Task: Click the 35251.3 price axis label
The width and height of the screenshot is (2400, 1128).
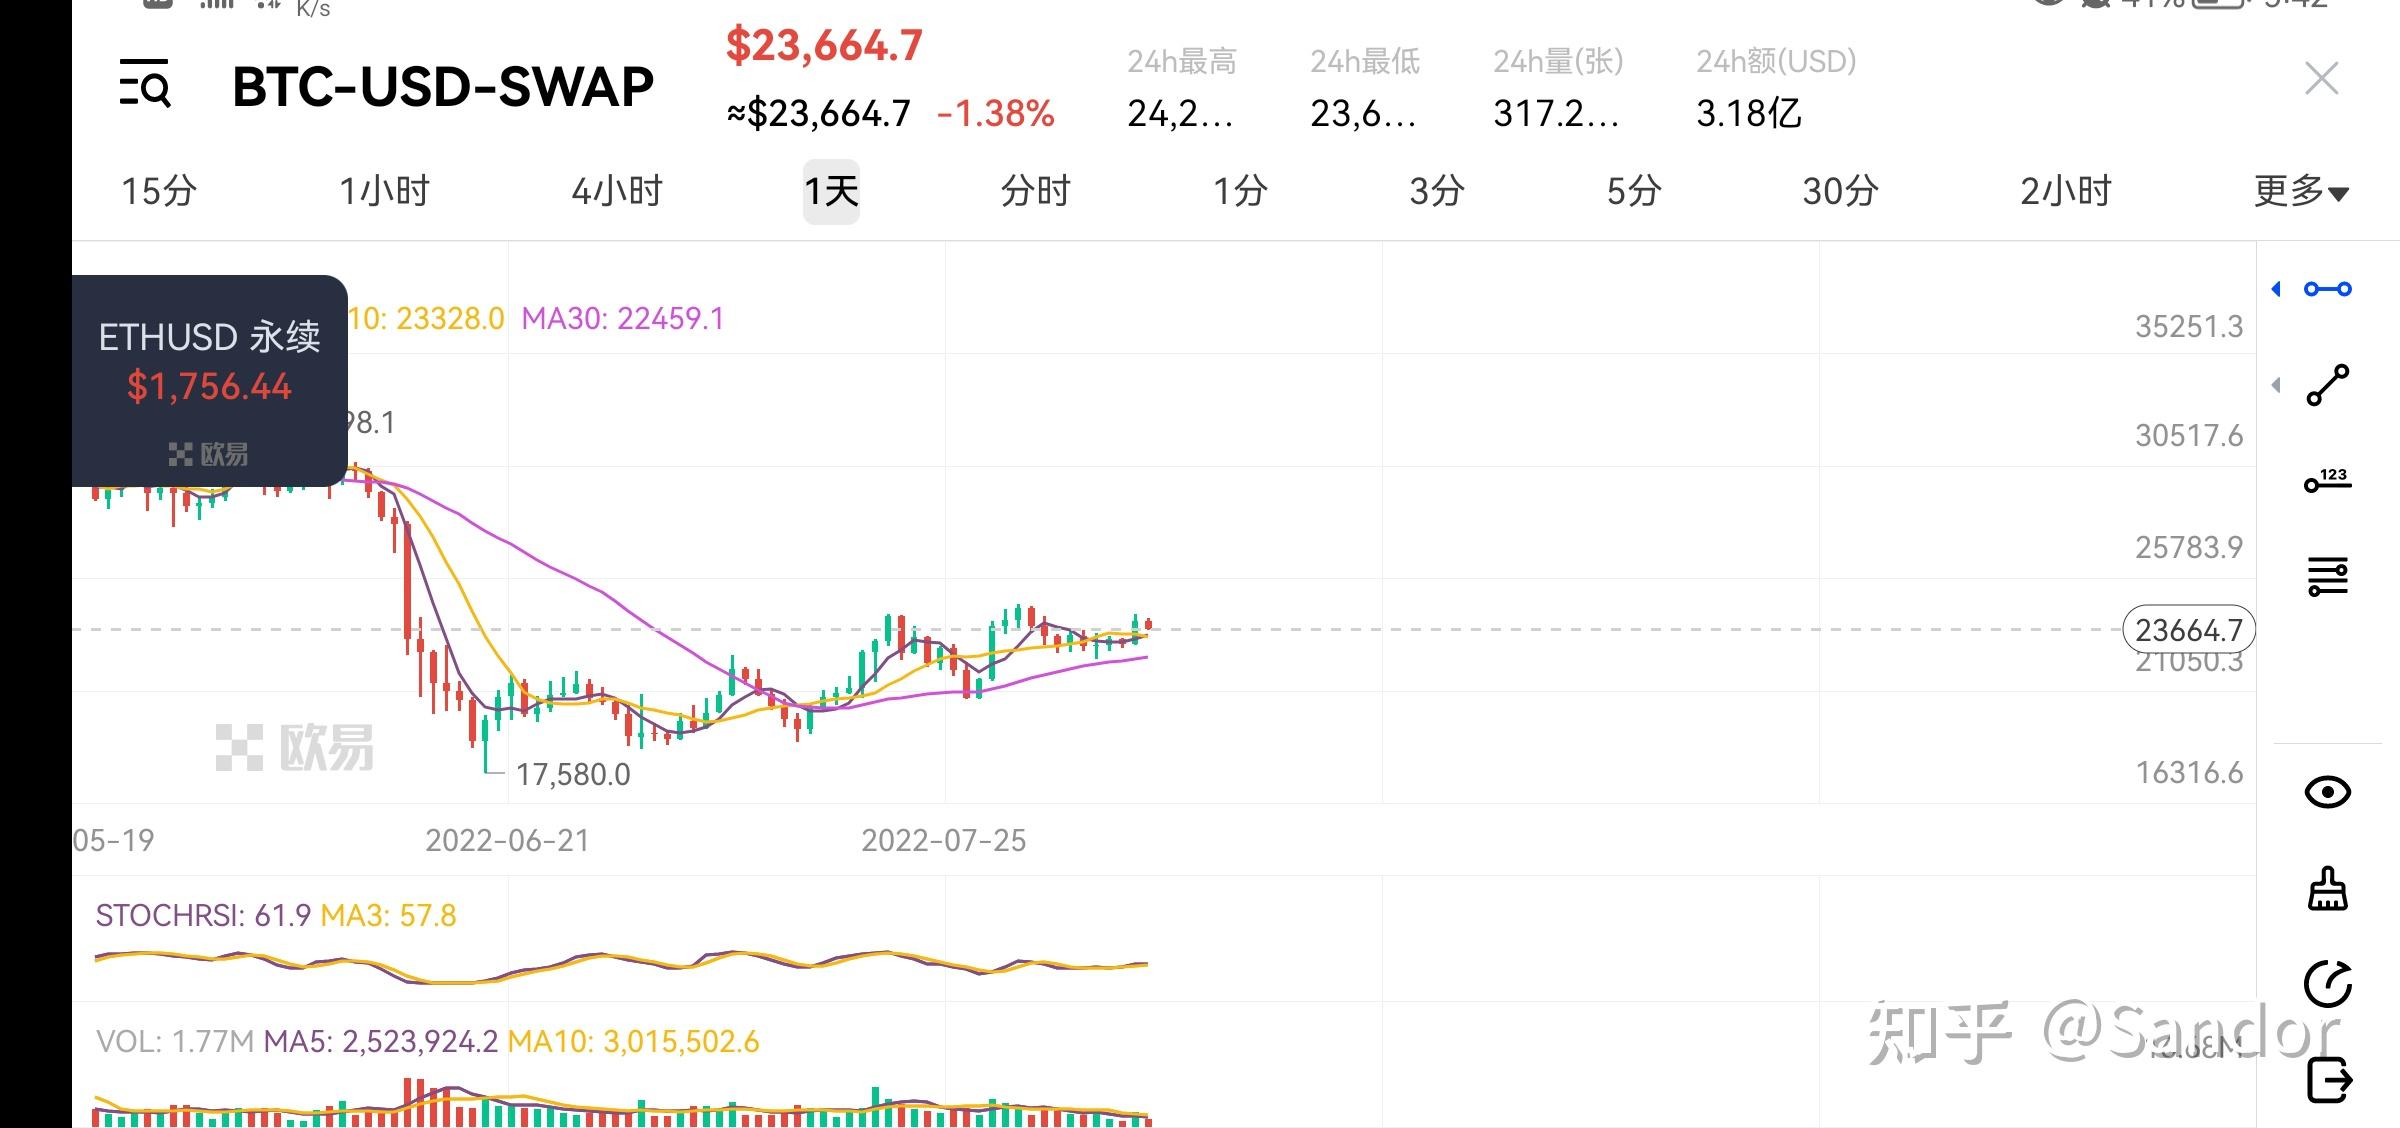Action: pos(2189,327)
